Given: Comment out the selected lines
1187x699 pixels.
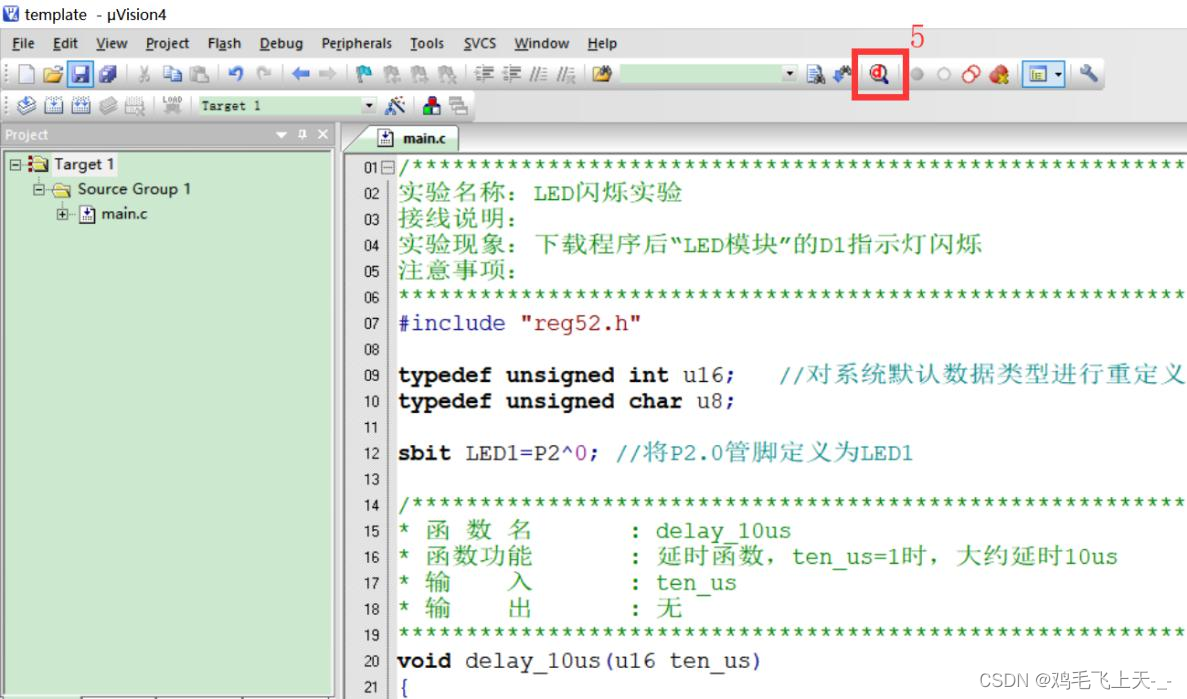Looking at the screenshot, I should point(538,74).
